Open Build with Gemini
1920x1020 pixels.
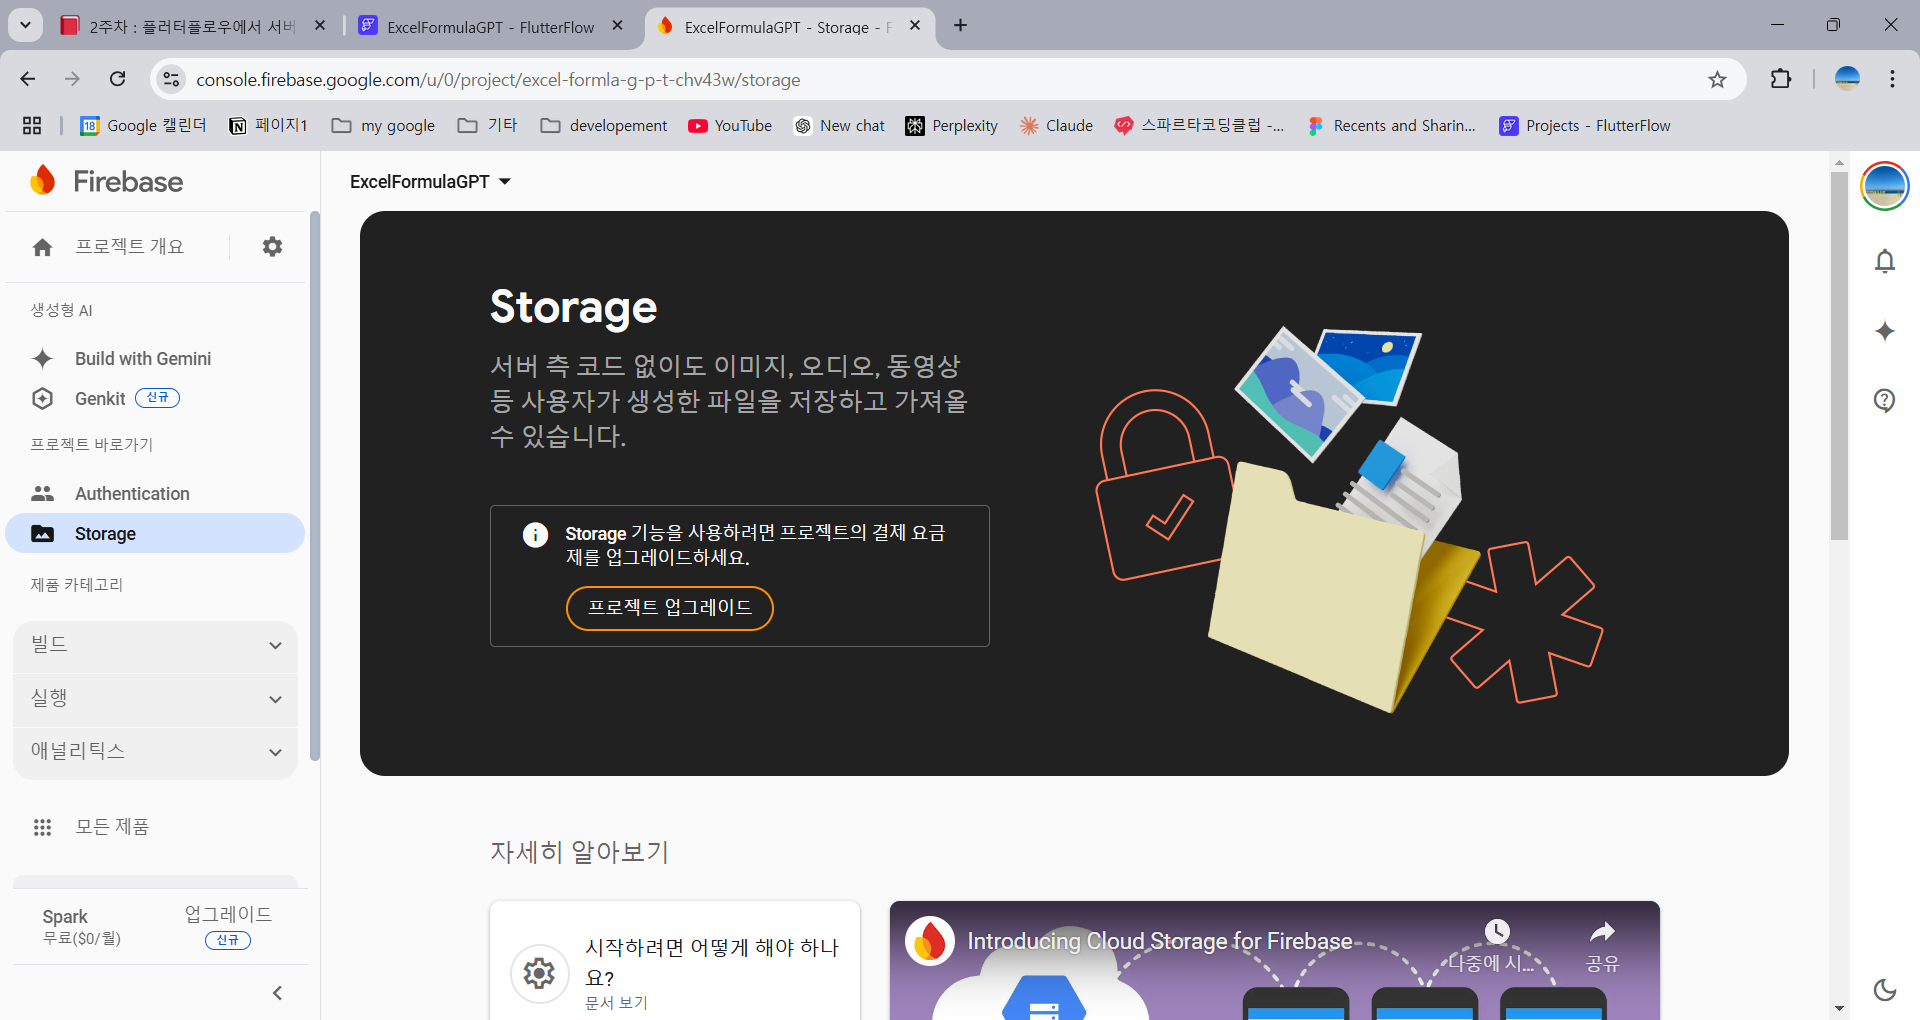pyautogui.click(x=143, y=358)
